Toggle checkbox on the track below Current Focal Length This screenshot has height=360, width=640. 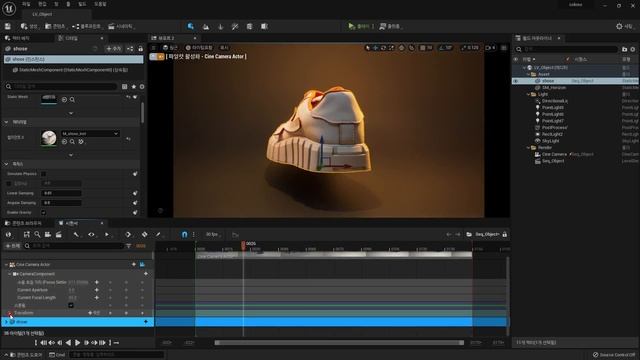[x=71, y=305]
